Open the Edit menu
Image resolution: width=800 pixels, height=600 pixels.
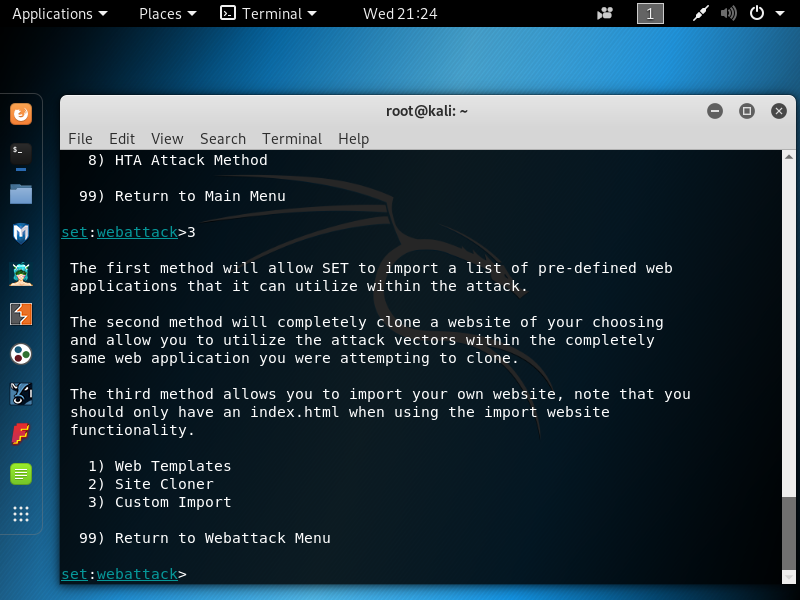(x=122, y=139)
